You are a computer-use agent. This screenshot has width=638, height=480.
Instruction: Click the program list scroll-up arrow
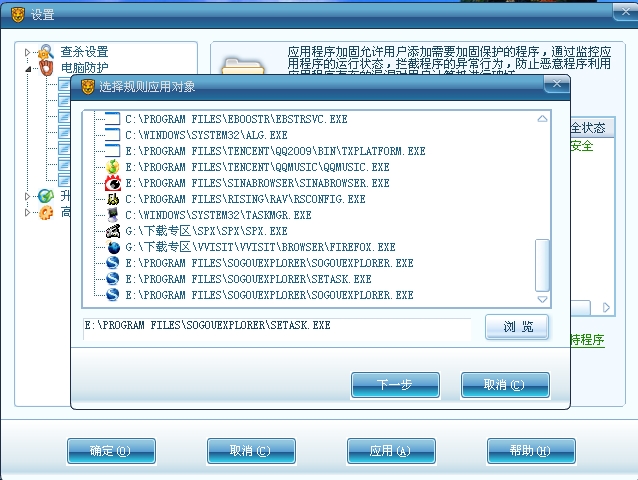(542, 119)
